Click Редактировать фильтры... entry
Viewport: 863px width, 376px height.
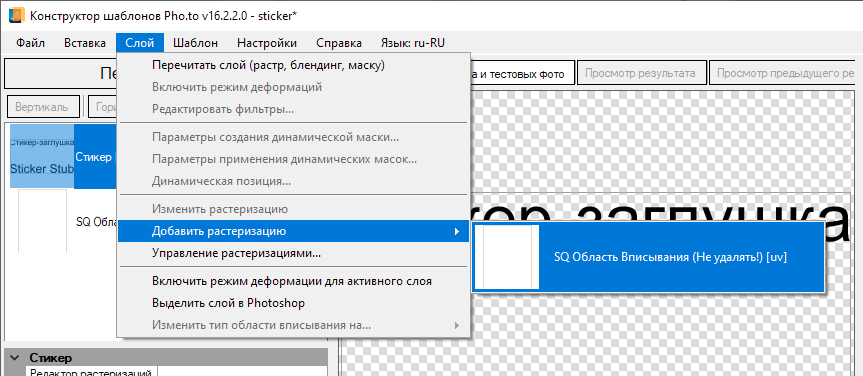[x=293, y=109]
